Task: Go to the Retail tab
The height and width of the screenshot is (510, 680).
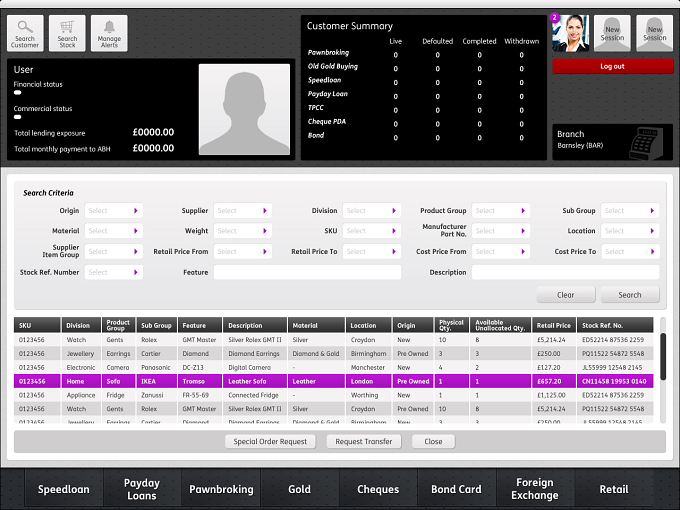Action: coord(614,489)
